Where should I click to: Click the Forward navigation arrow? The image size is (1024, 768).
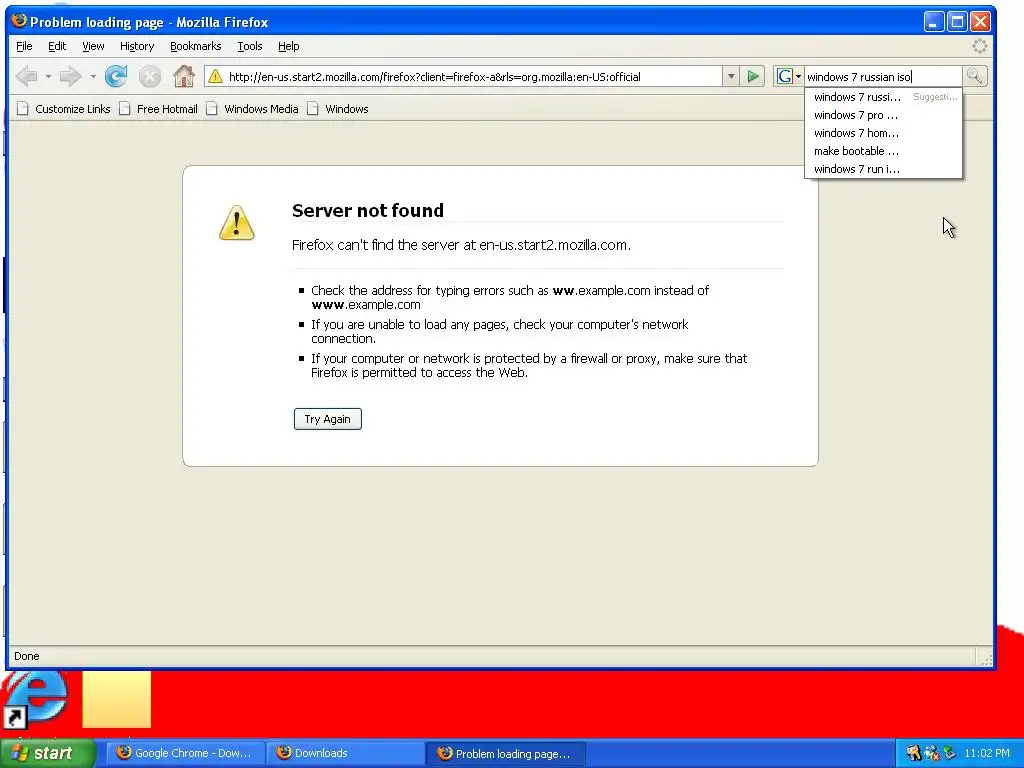point(70,76)
